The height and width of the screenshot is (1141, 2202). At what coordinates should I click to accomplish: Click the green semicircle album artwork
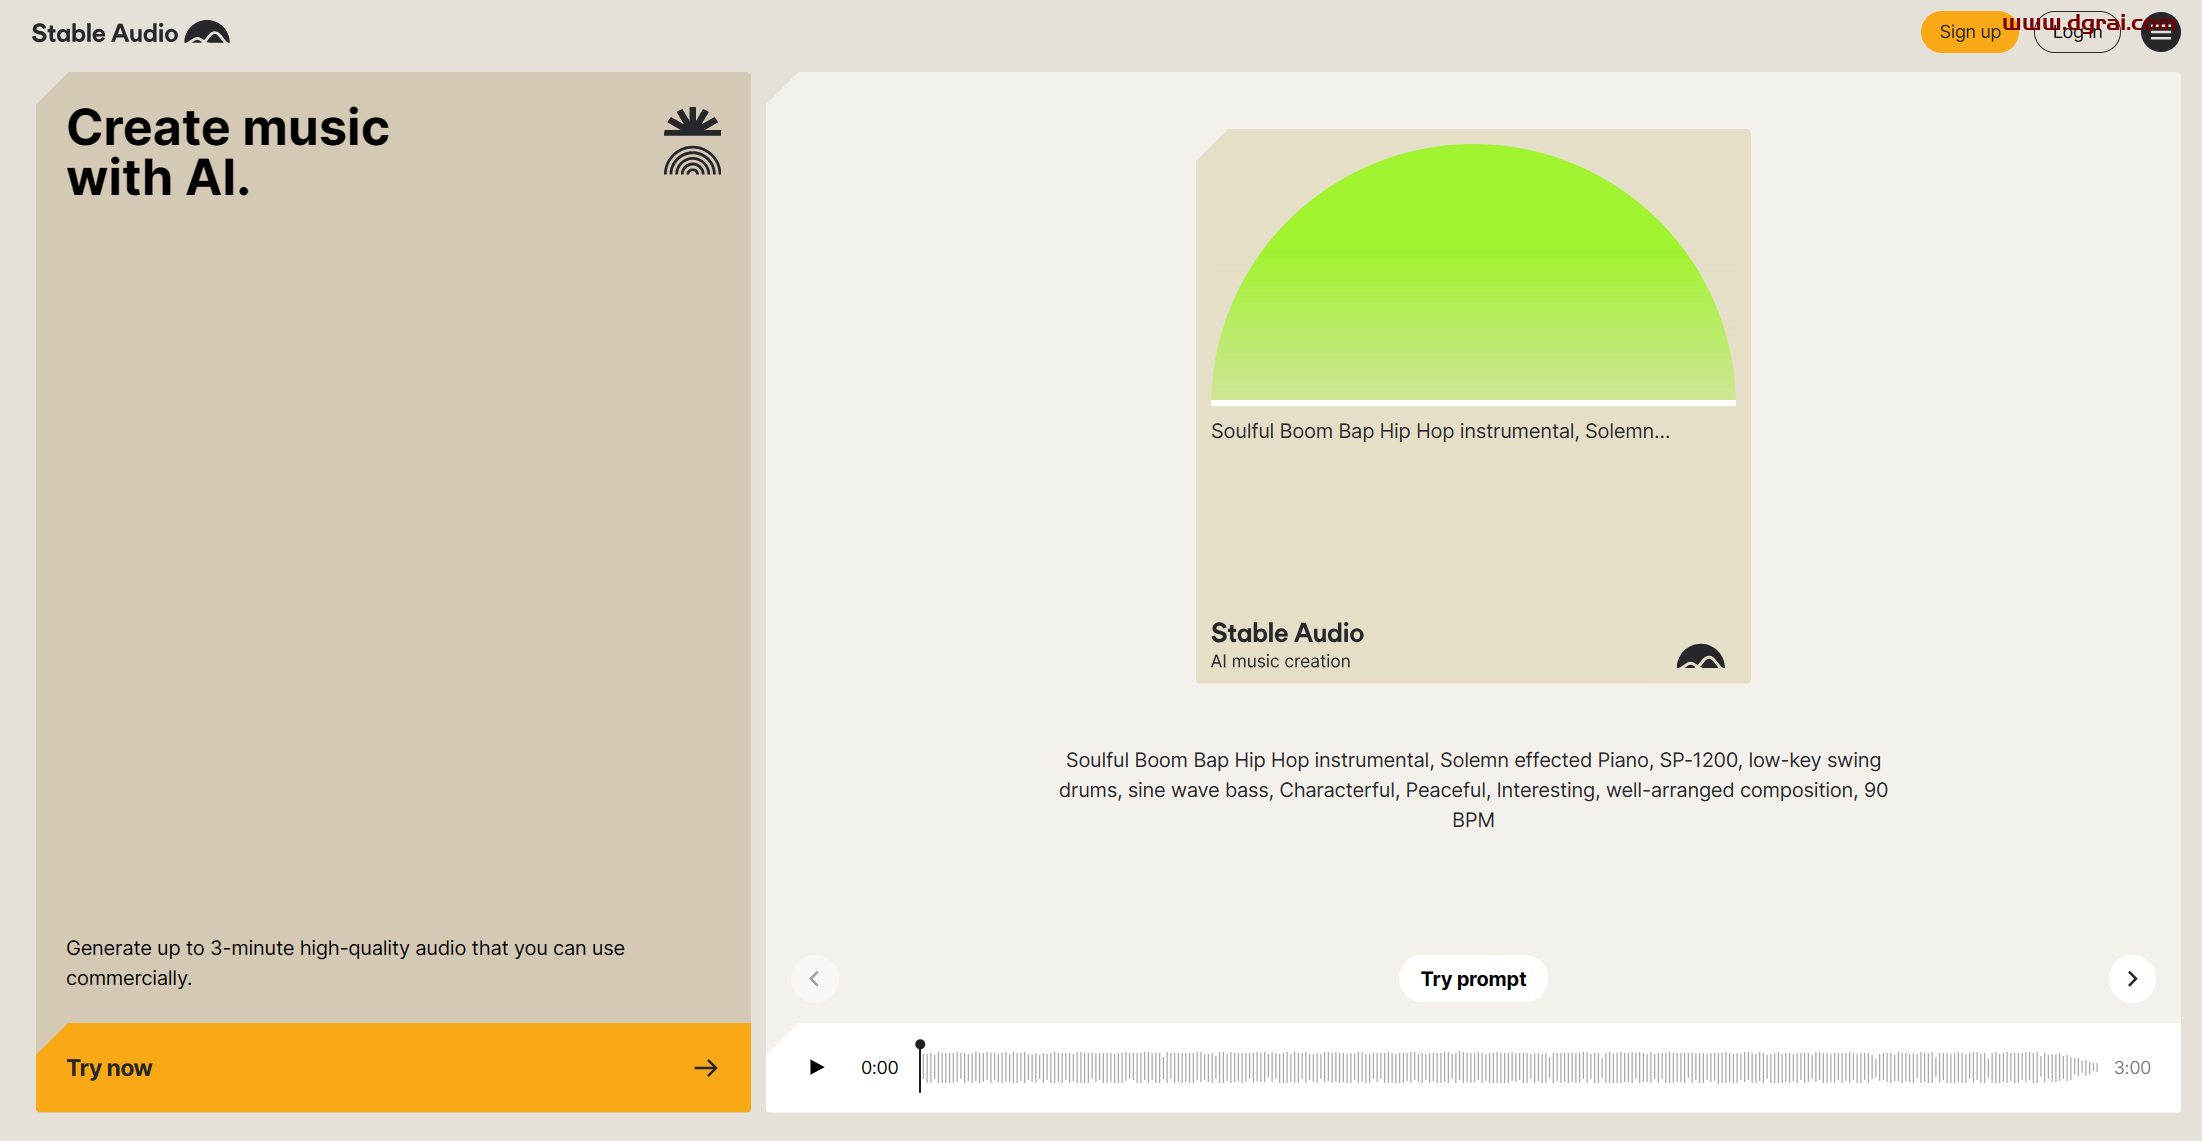pyautogui.click(x=1473, y=280)
